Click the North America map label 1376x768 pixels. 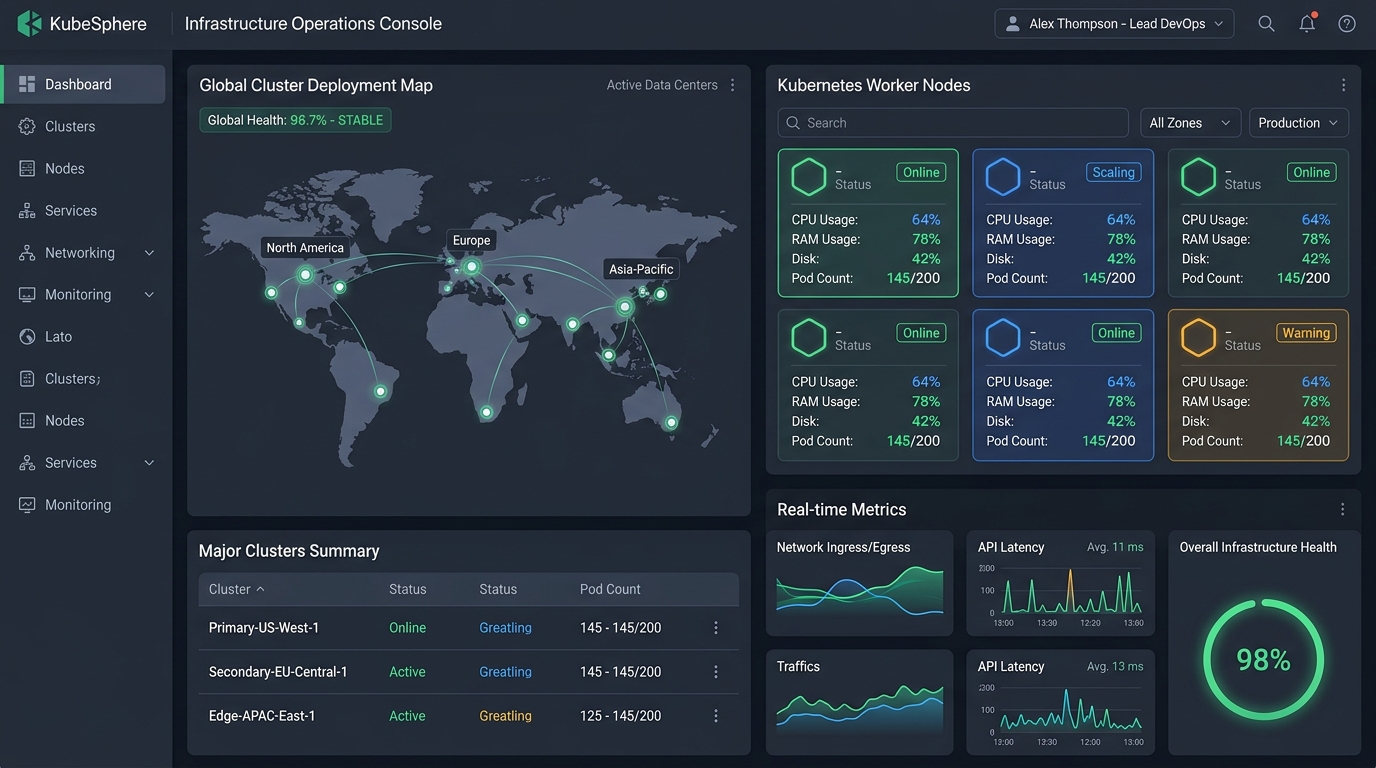(x=305, y=248)
